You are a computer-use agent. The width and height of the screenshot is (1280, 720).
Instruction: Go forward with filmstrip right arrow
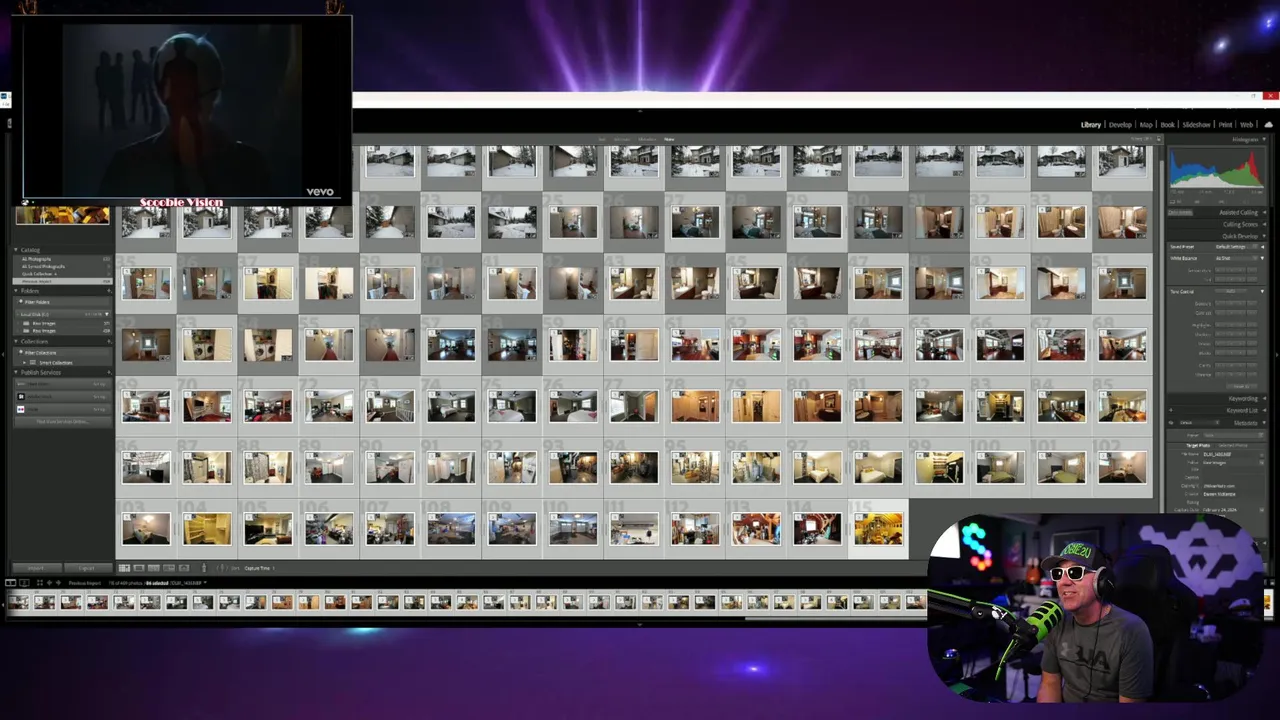click(x=58, y=582)
